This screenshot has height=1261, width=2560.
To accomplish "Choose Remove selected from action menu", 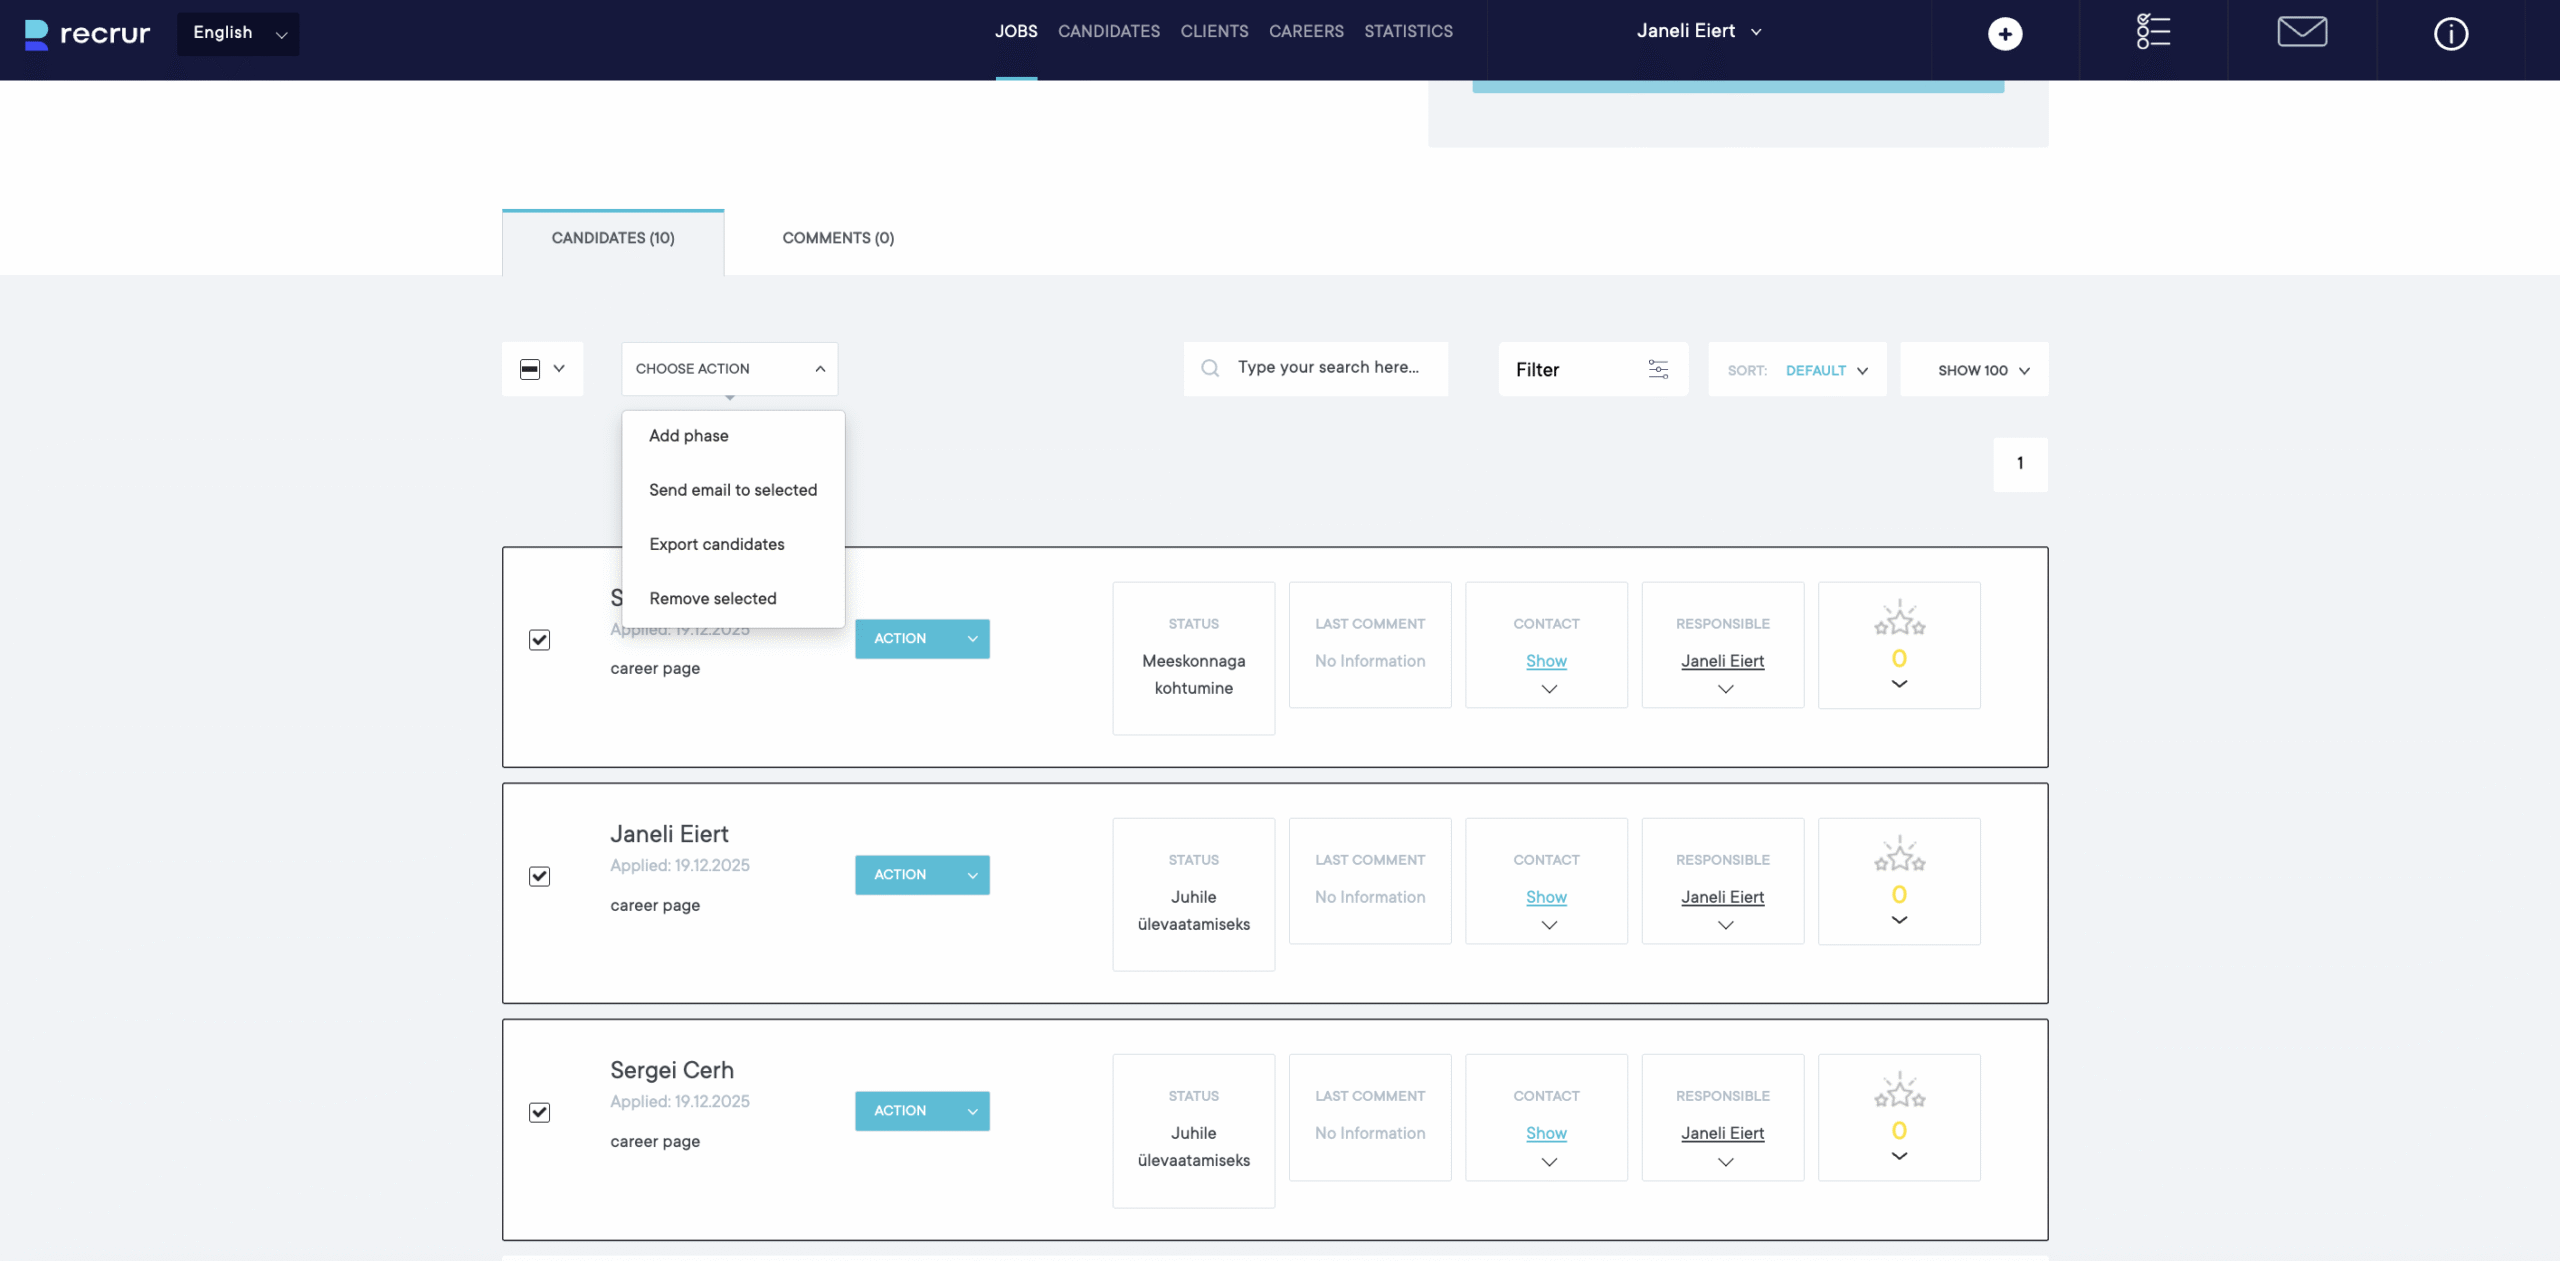I will tap(712, 598).
